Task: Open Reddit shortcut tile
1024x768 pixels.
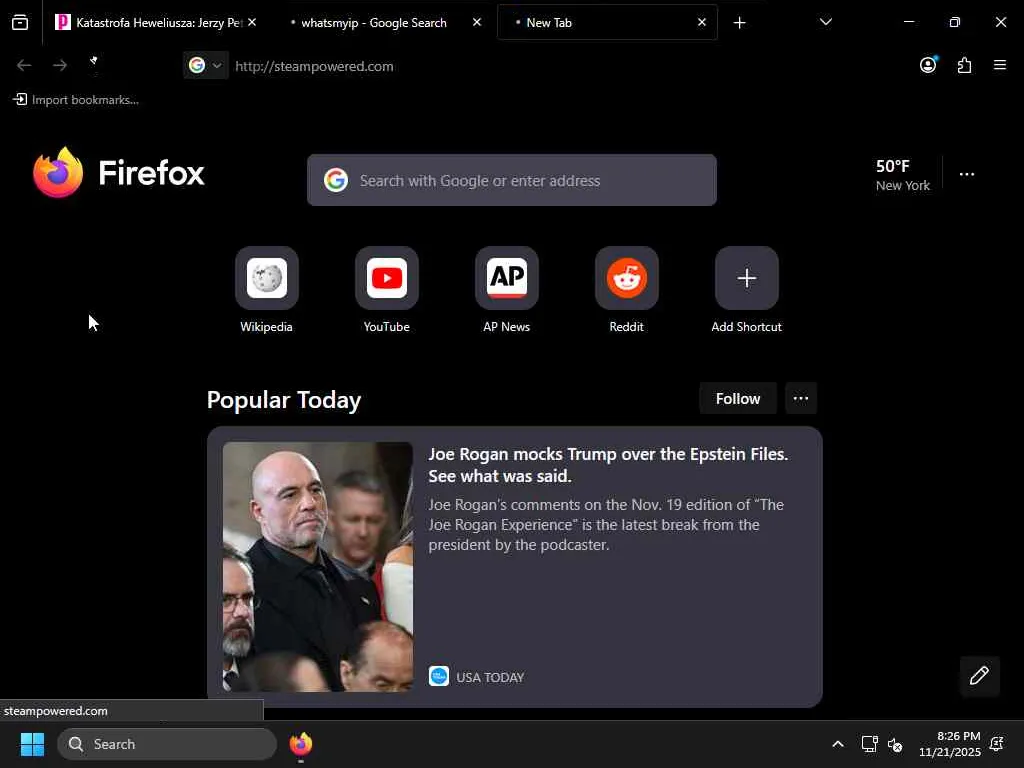Action: (627, 278)
